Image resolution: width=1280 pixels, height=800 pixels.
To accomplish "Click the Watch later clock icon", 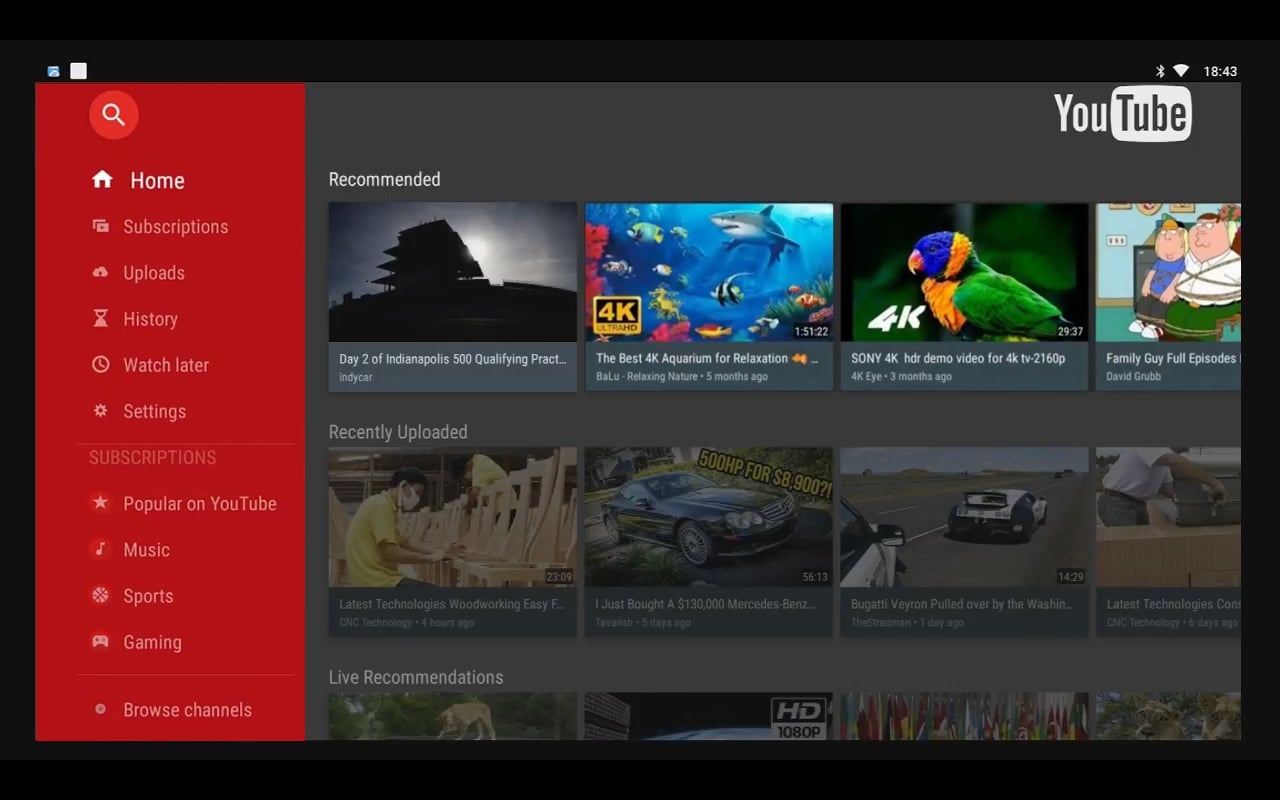I will point(100,365).
